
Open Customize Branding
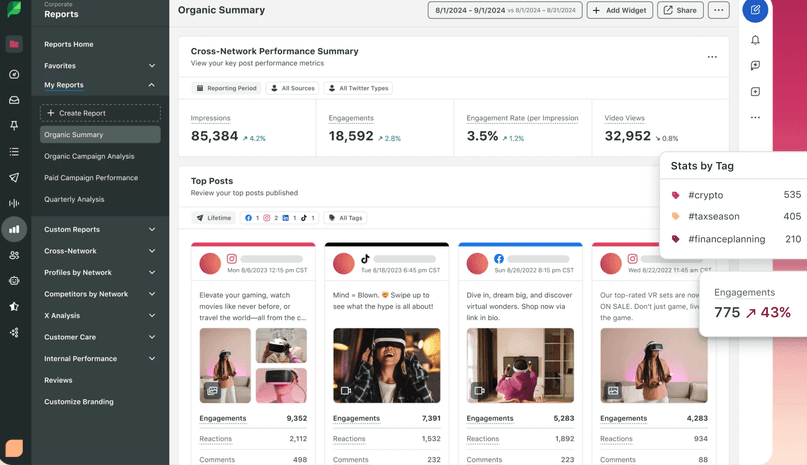[79, 402]
